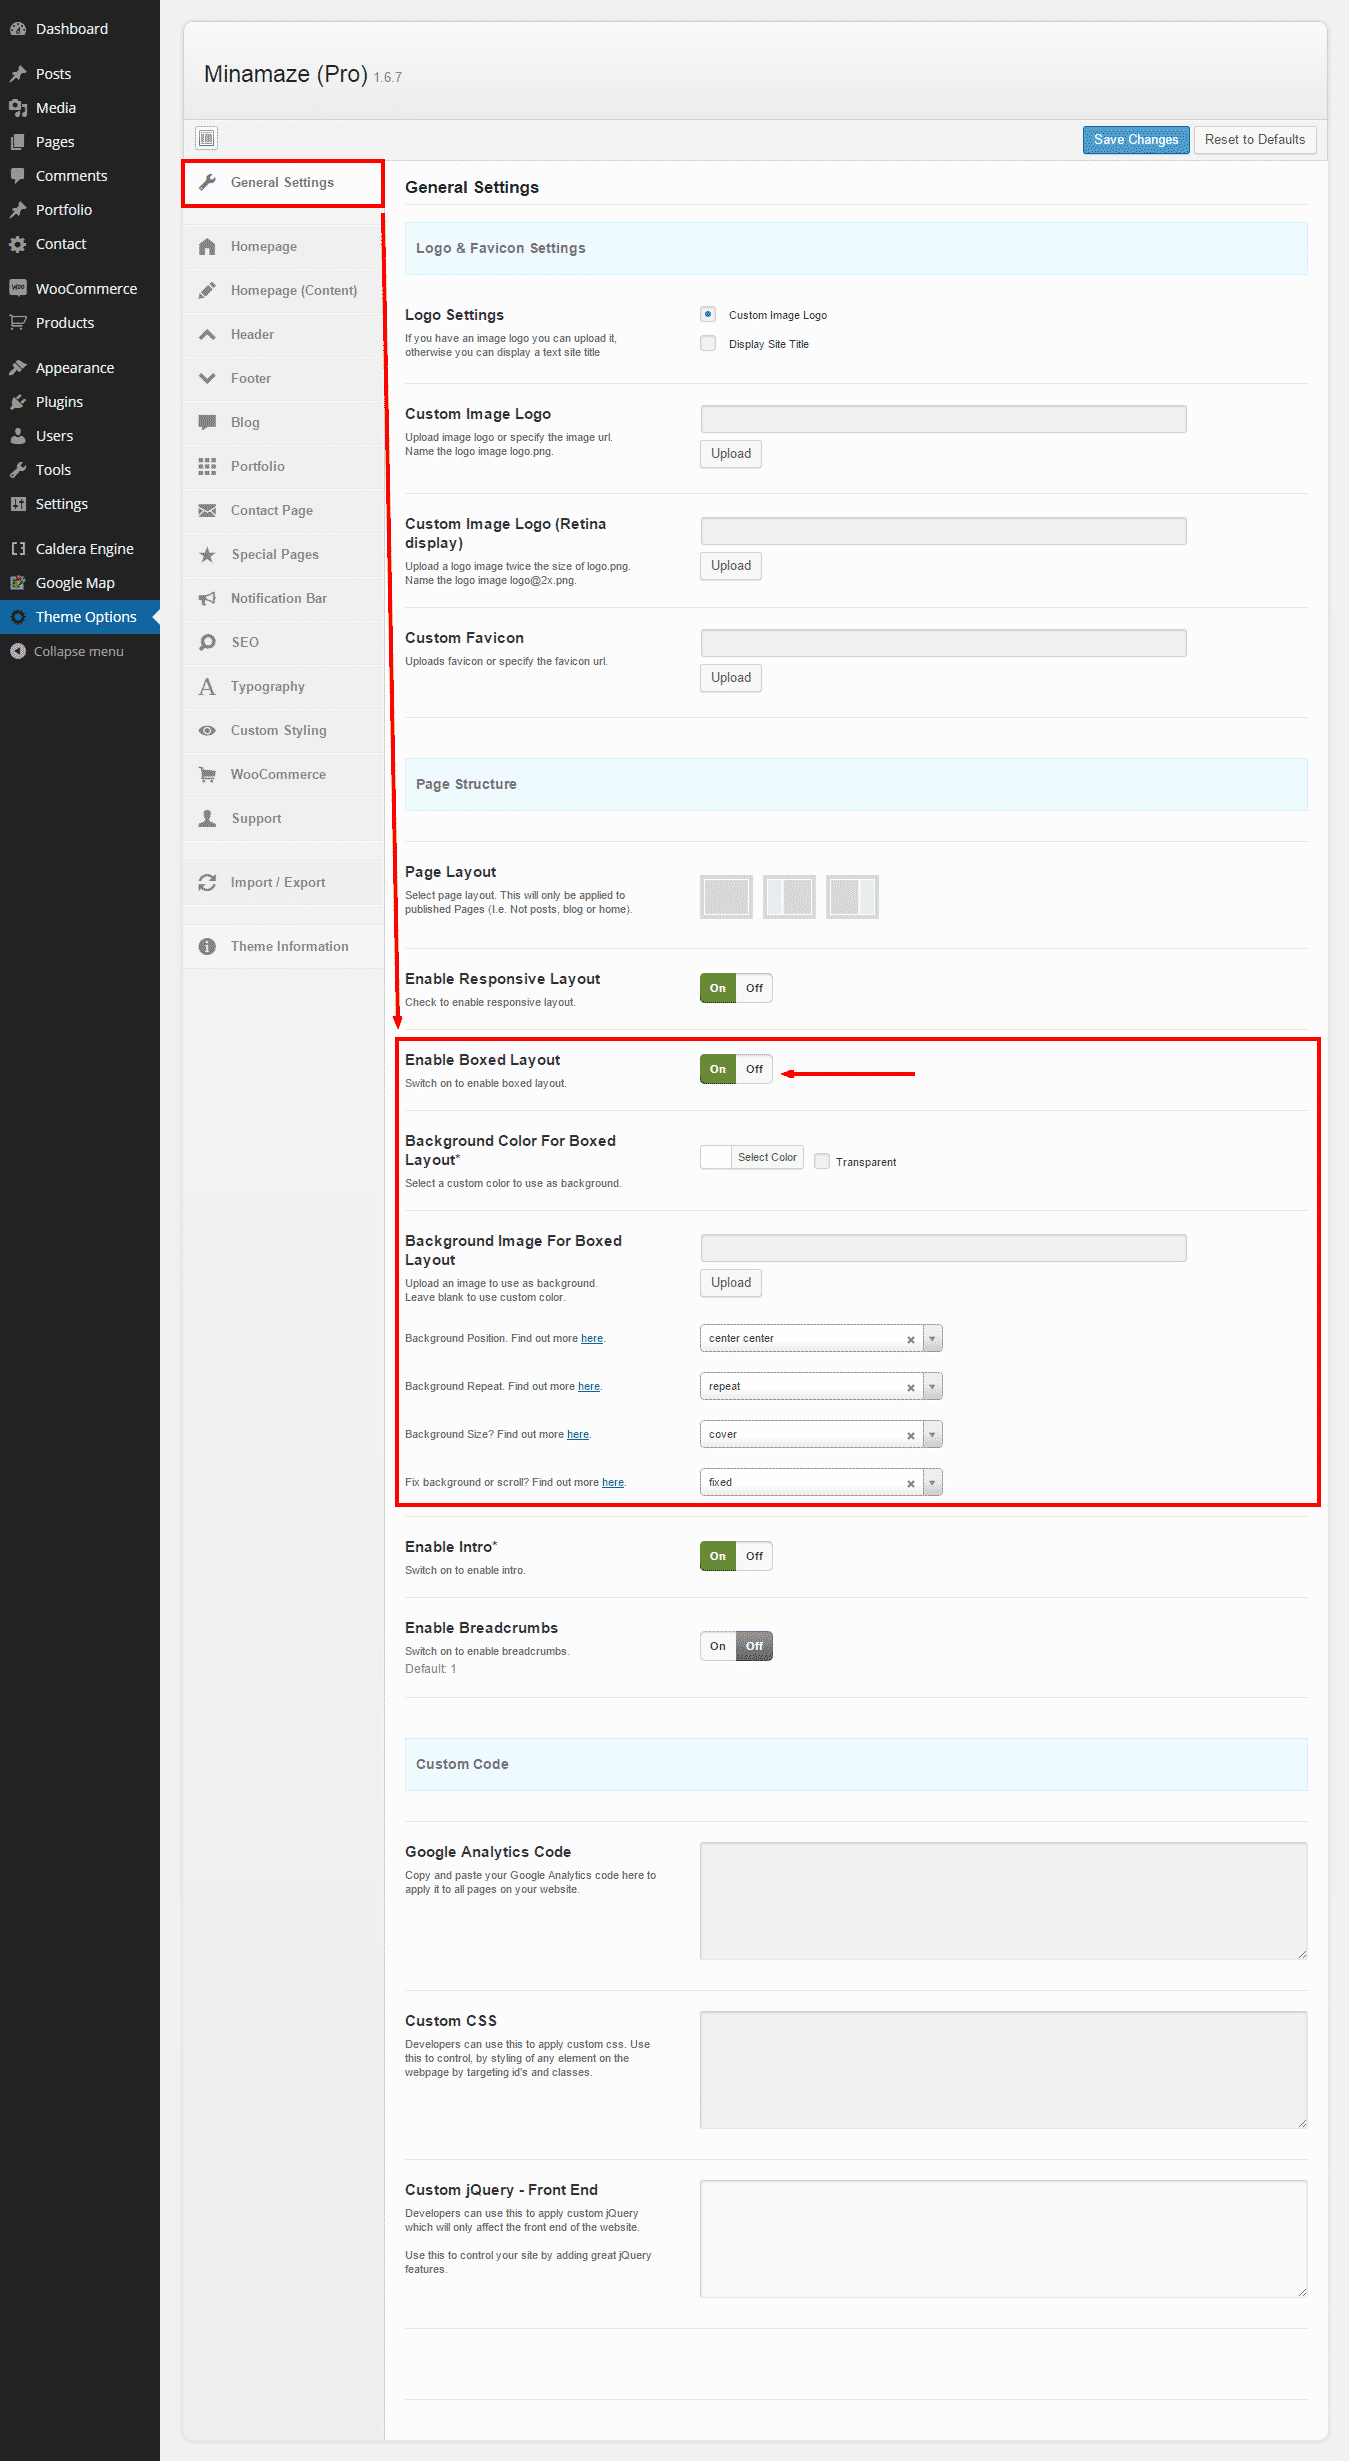This screenshot has height=2461, width=1349.
Task: Click the Google Map icon
Action: click(x=17, y=583)
